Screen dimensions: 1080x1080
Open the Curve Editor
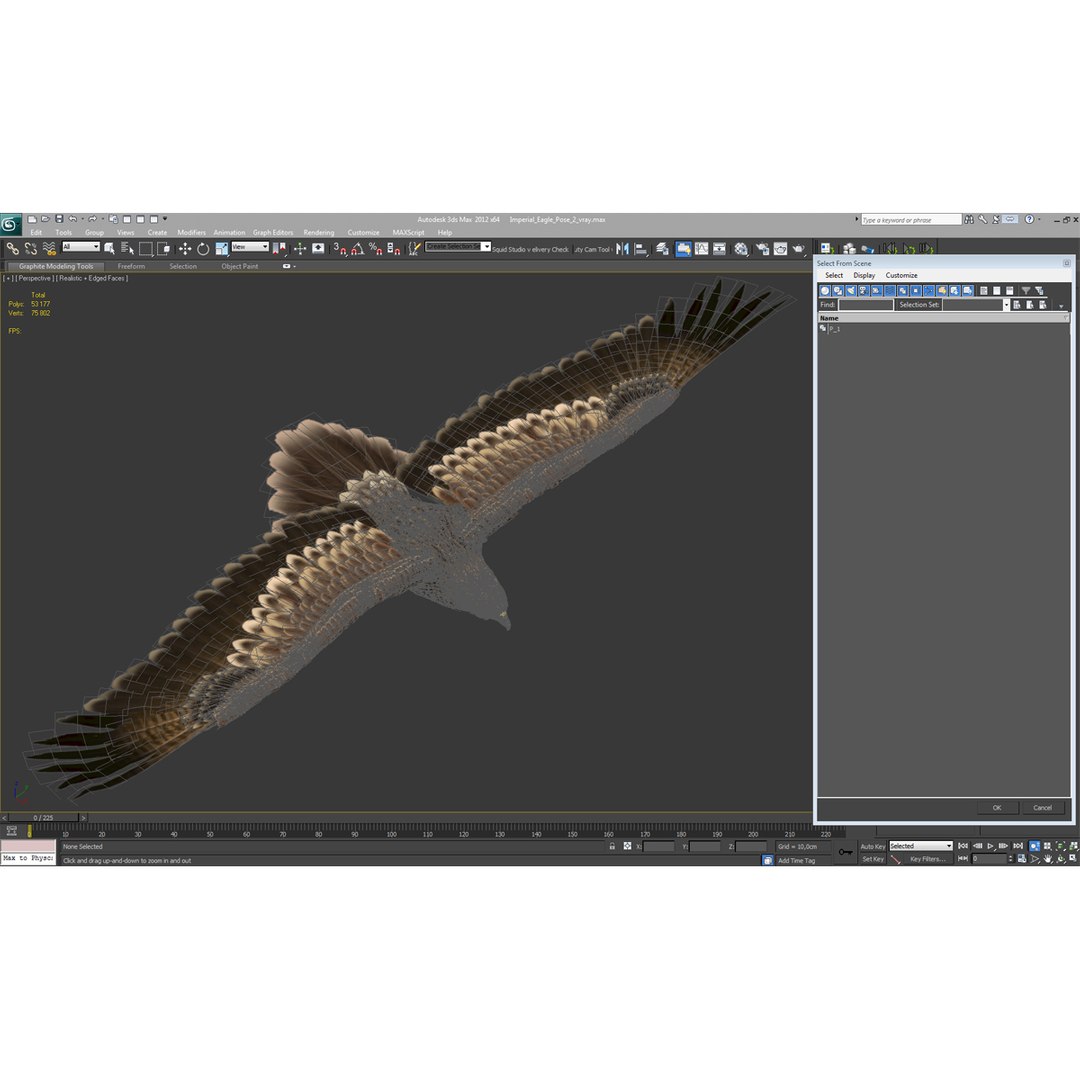[x=701, y=249]
